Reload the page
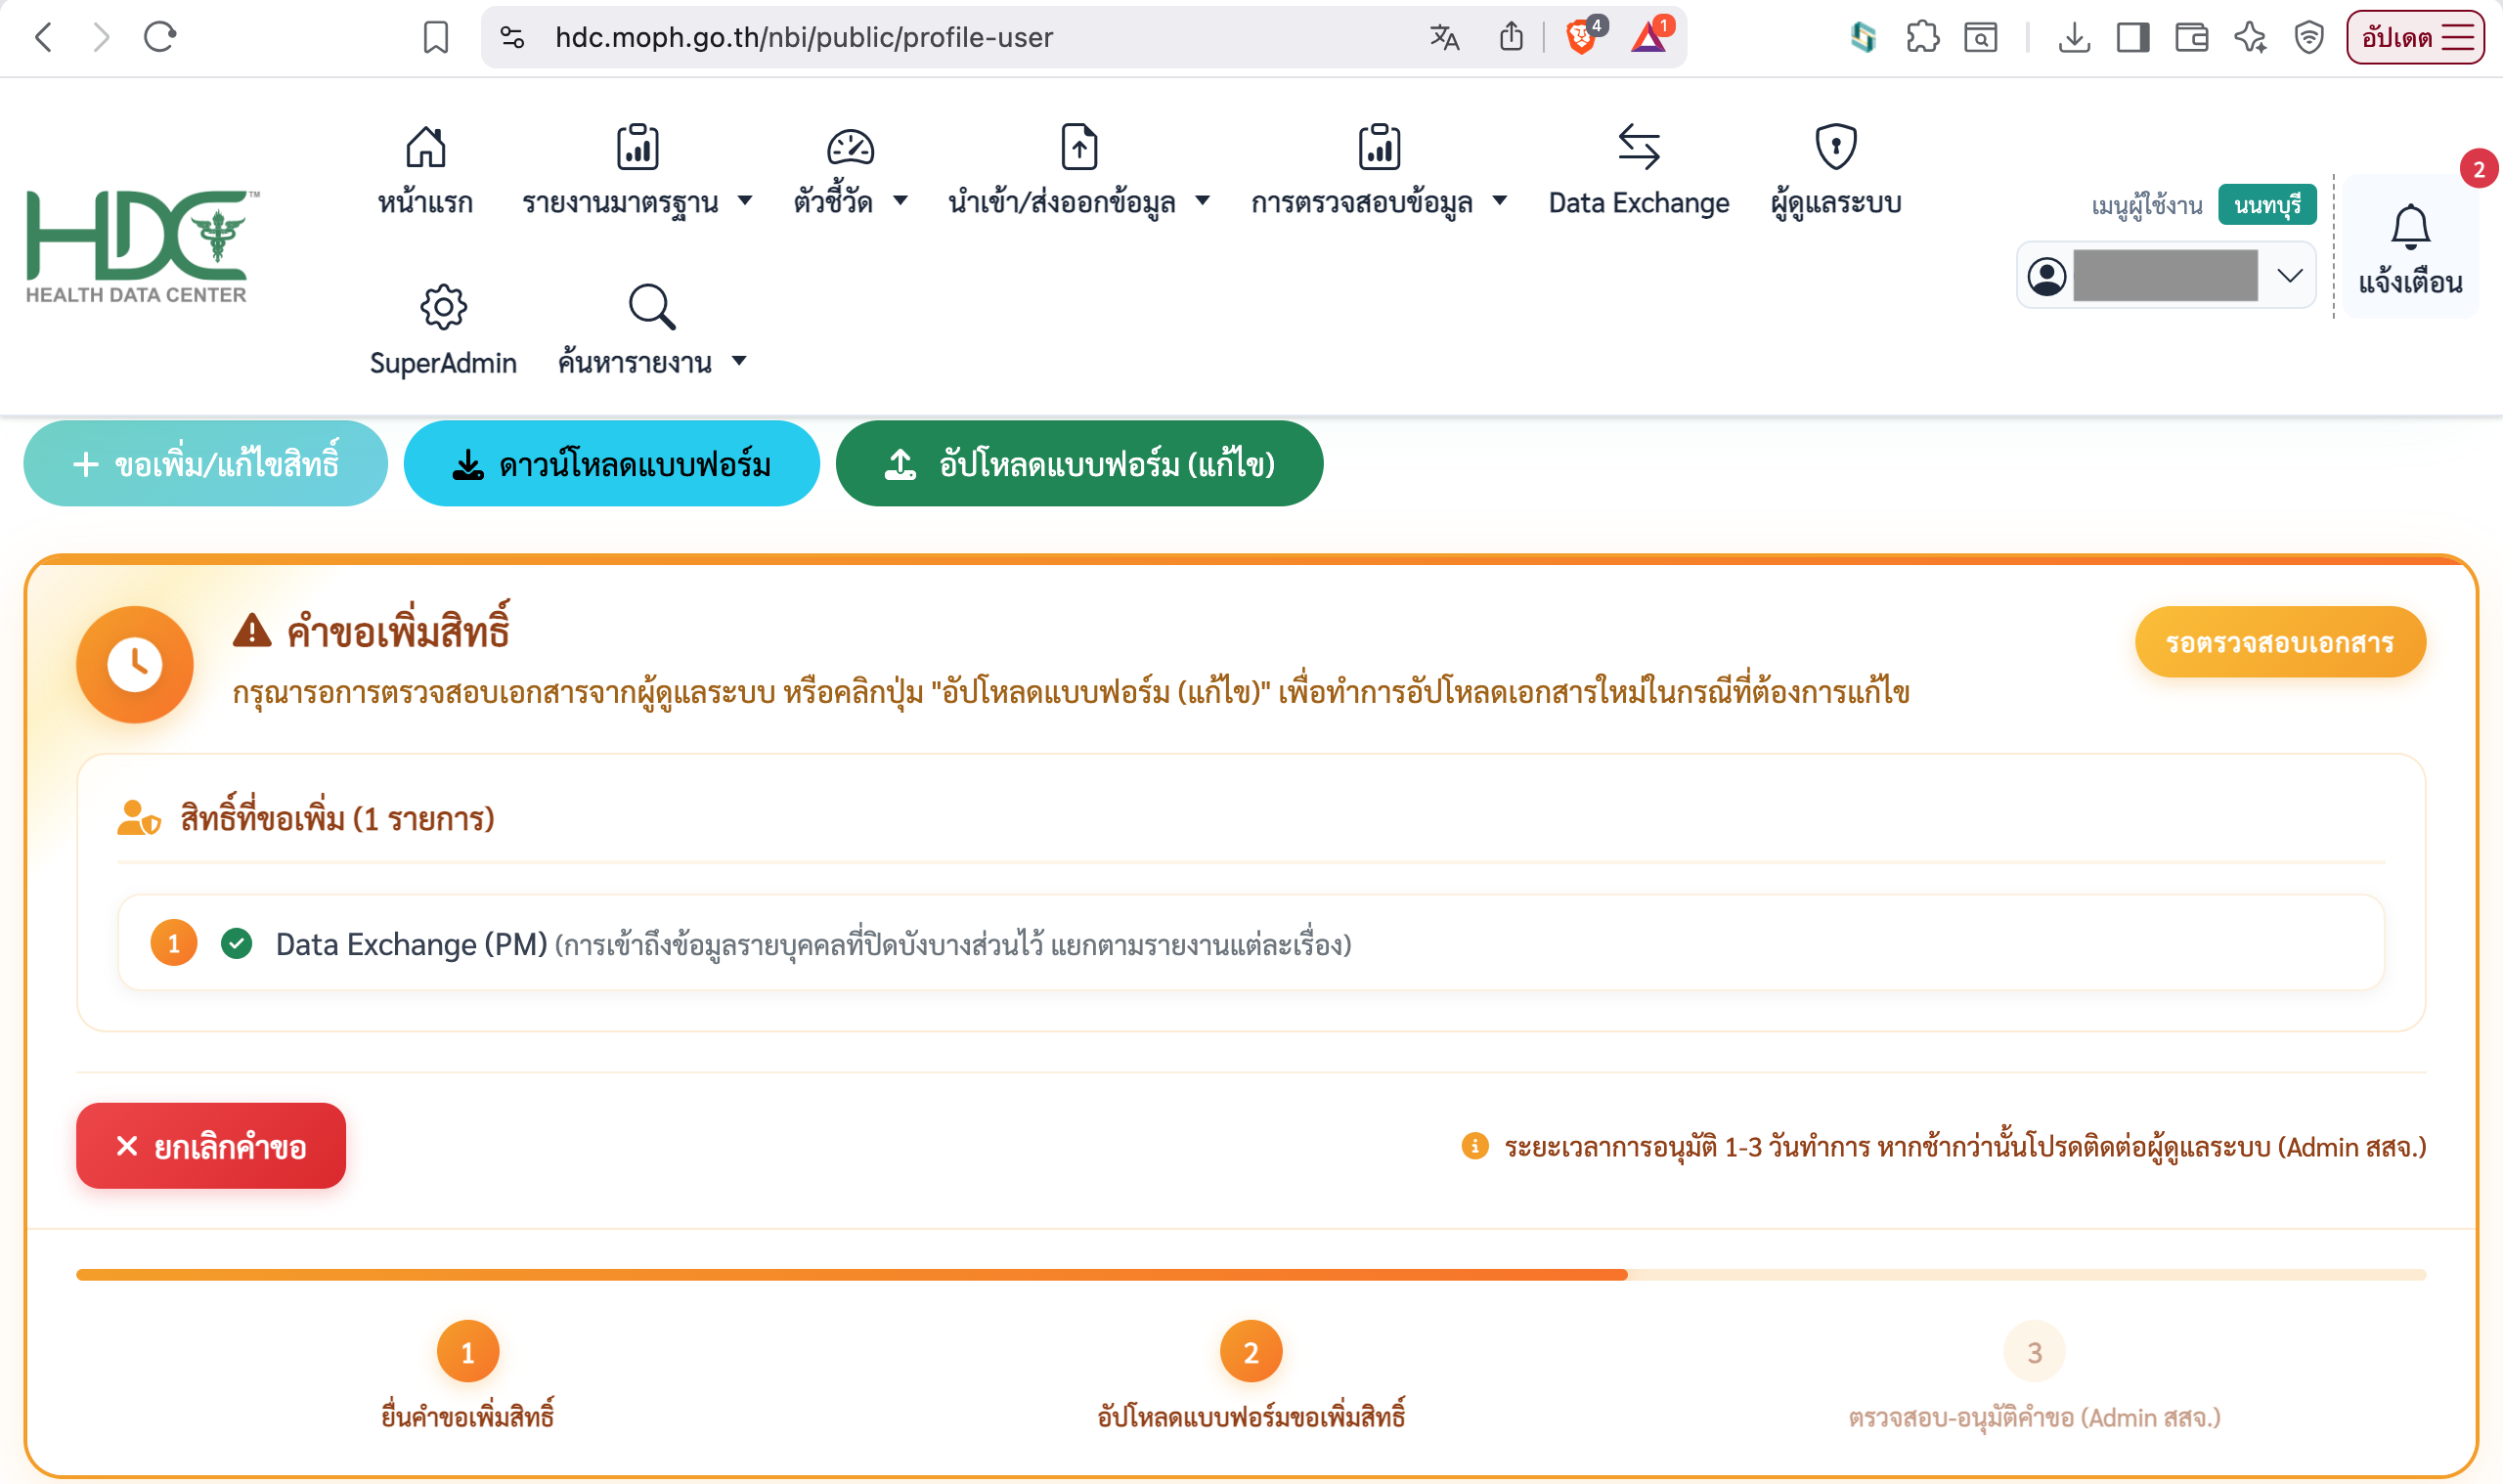Image resolution: width=2503 pixels, height=1484 pixels. (160, 38)
